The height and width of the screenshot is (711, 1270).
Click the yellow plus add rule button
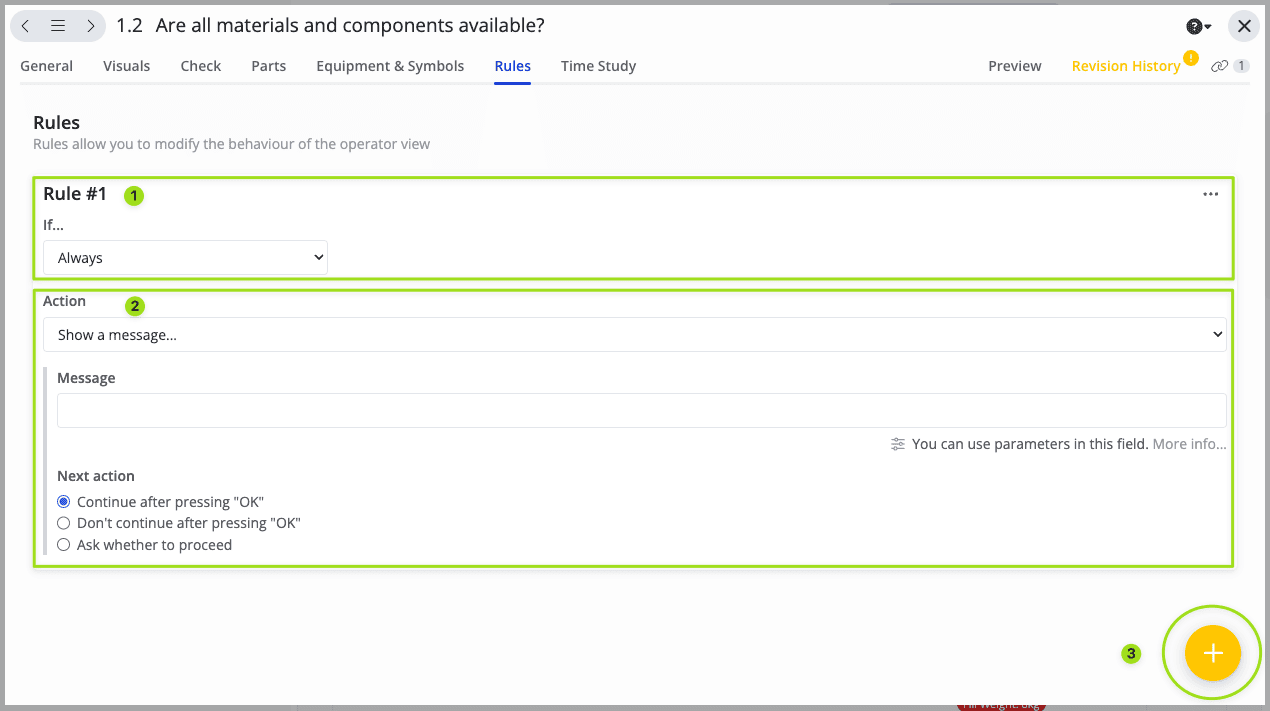(x=1212, y=653)
